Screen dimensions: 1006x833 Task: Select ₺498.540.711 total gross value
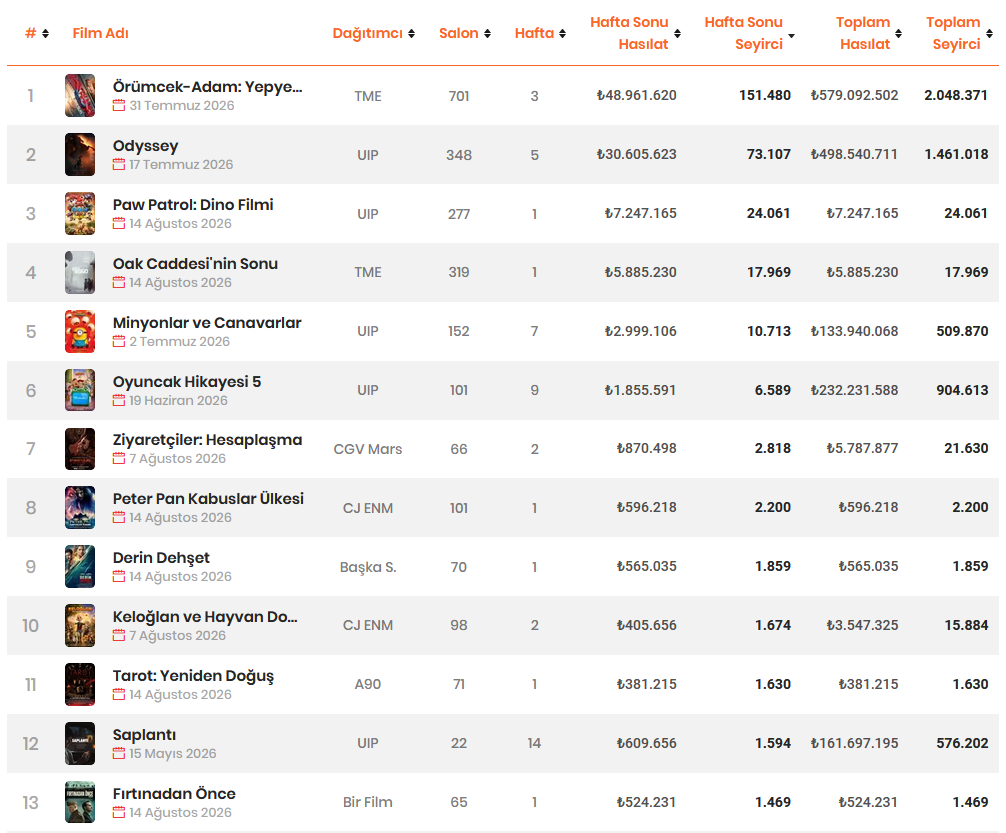tap(854, 155)
